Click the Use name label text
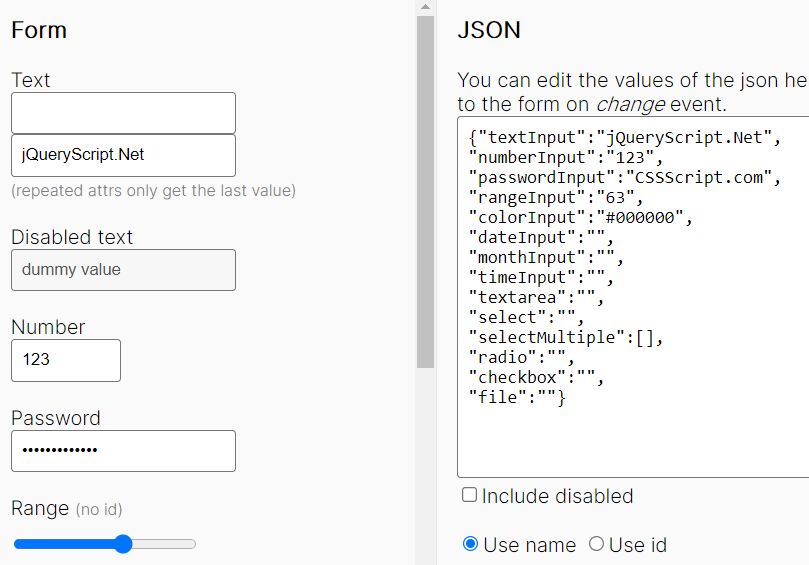Image resolution: width=809 pixels, height=565 pixels. click(529, 545)
